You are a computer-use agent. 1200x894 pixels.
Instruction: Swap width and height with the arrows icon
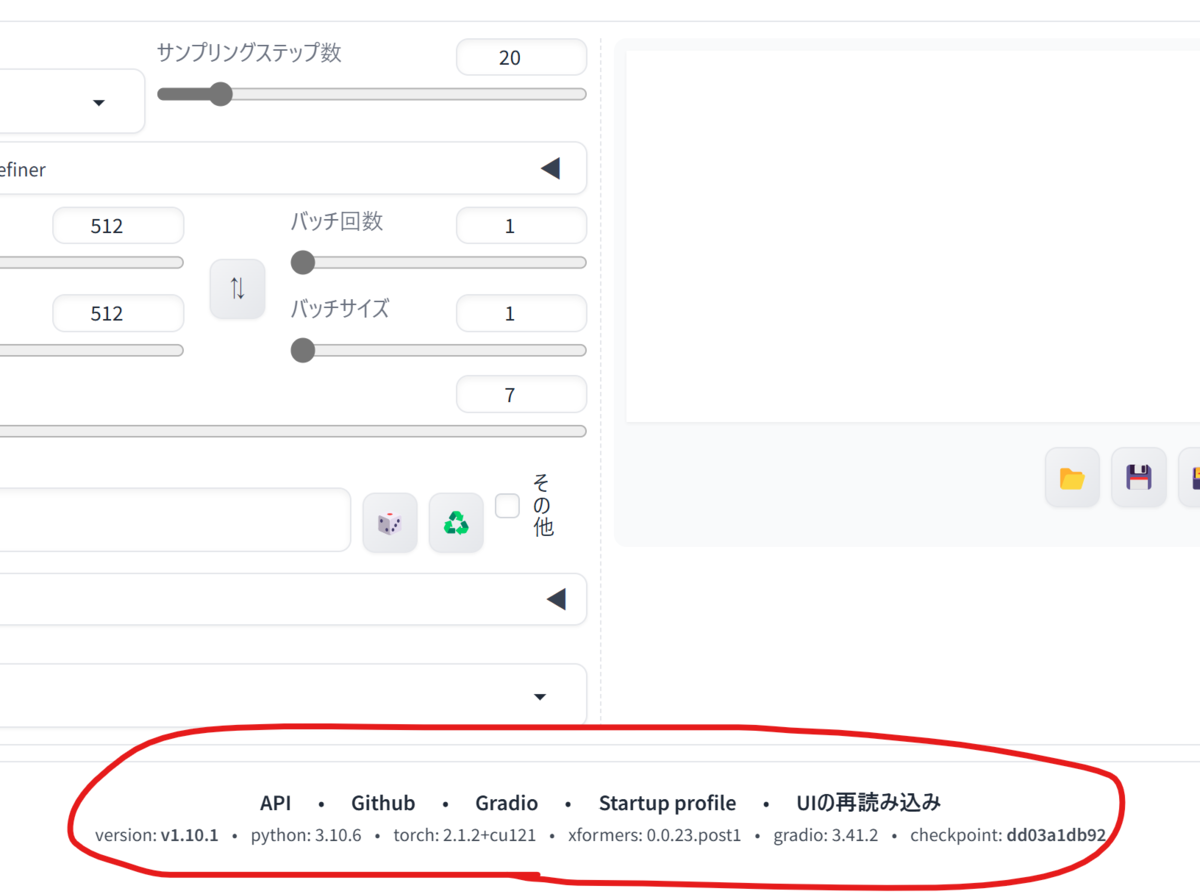237,288
